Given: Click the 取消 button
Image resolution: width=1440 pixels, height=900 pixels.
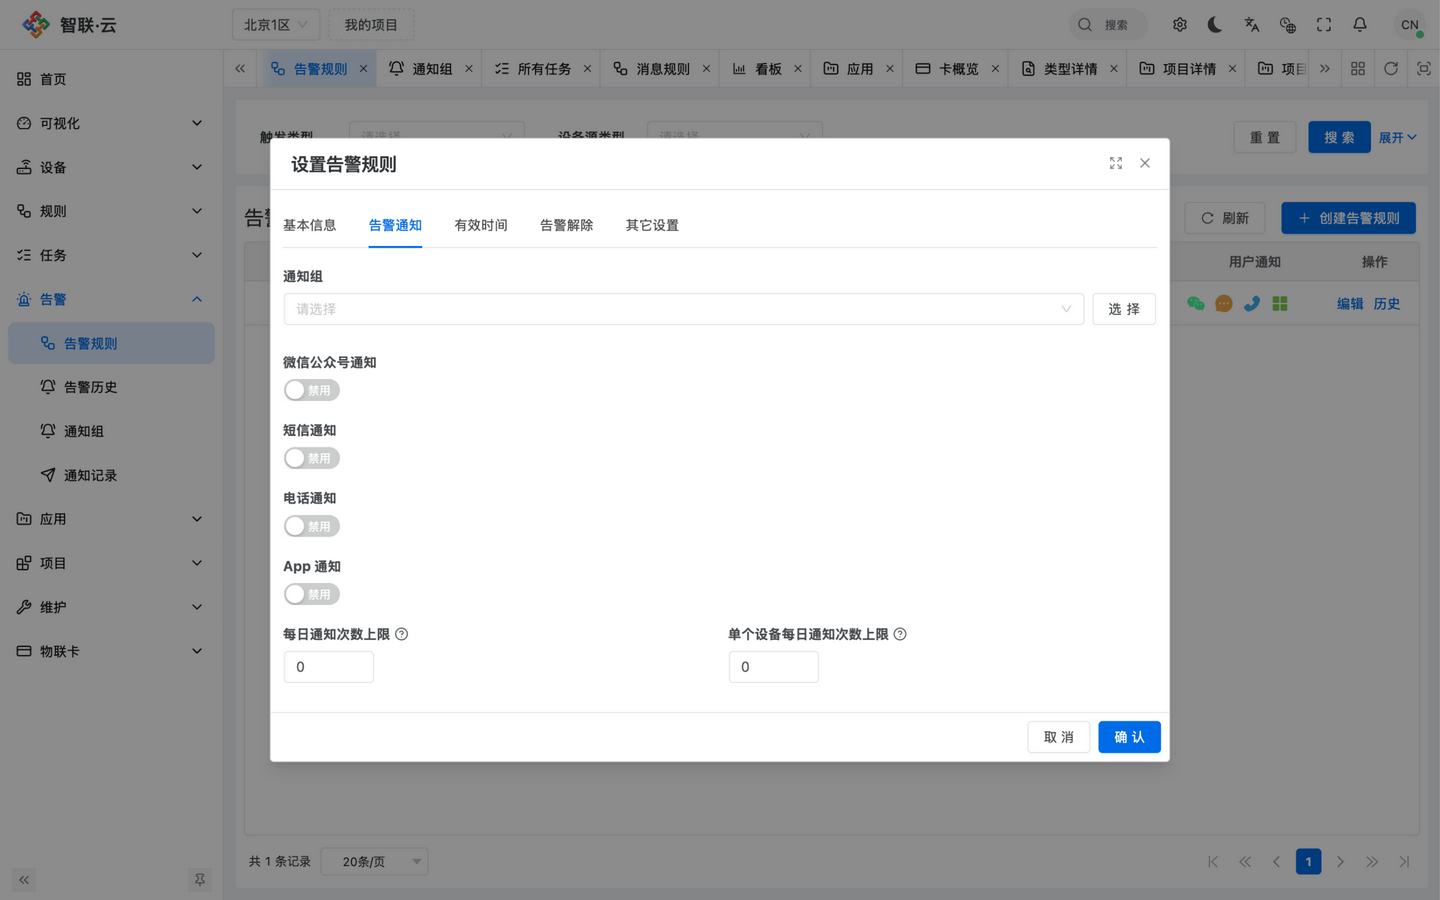Looking at the screenshot, I should coord(1059,737).
